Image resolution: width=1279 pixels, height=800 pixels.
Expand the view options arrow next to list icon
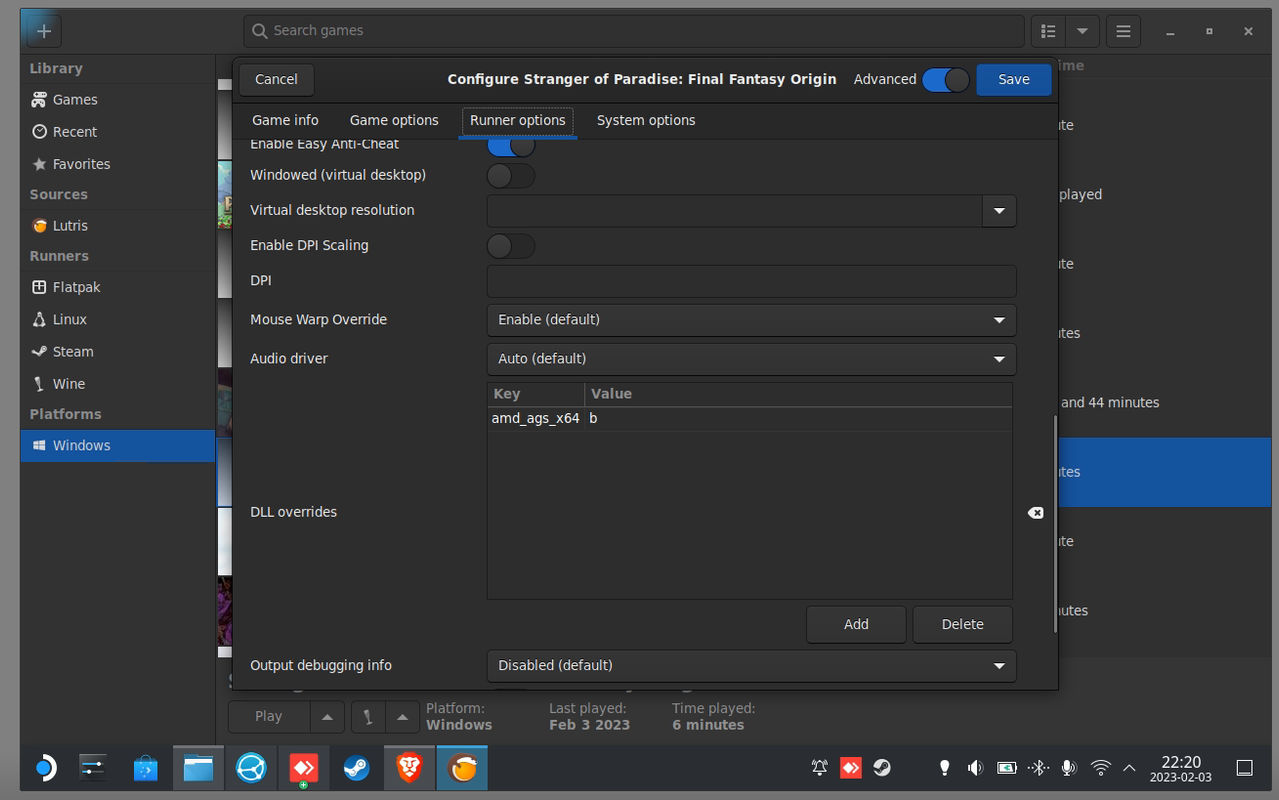point(1082,31)
